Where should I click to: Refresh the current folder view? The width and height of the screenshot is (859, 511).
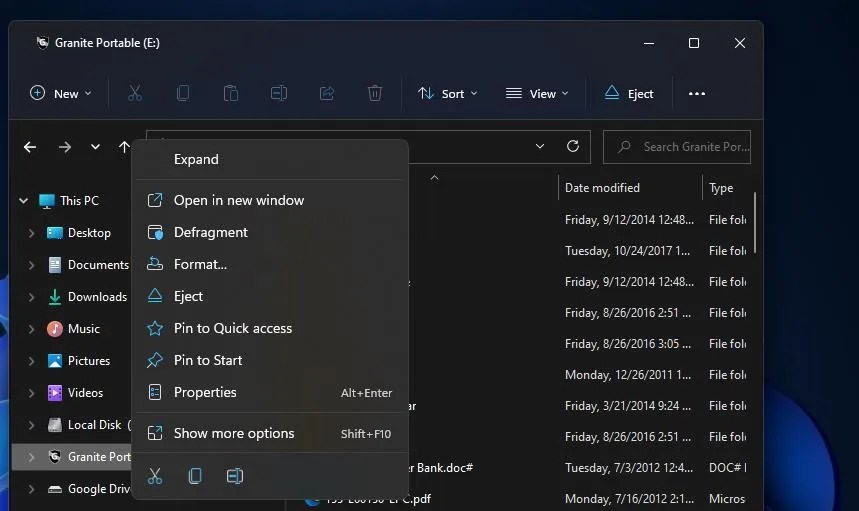click(x=573, y=146)
